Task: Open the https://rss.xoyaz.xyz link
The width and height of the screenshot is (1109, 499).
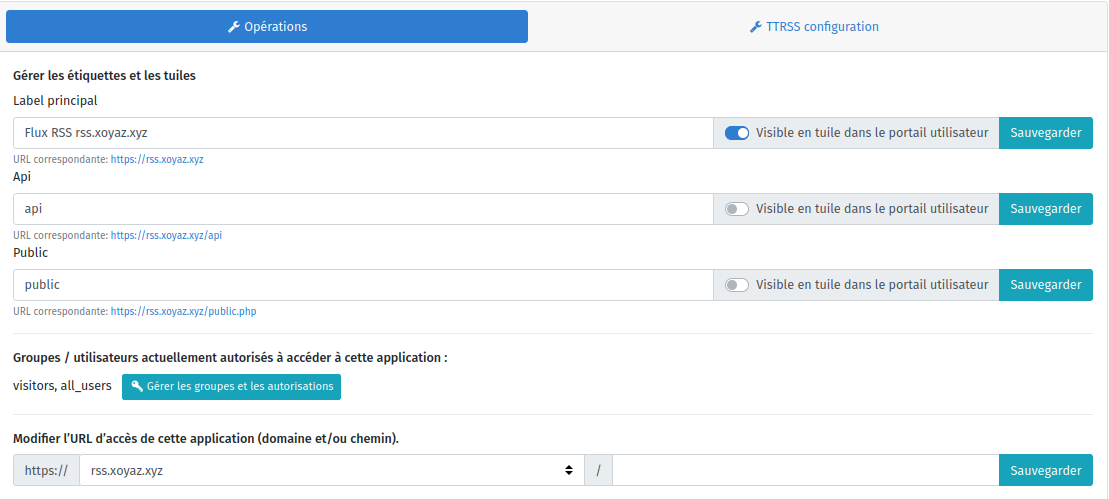Action: click(157, 159)
